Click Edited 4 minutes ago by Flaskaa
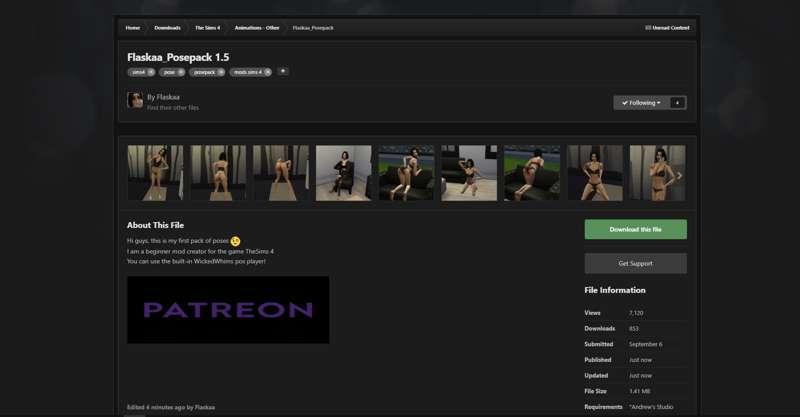Viewport: 800px width, 417px height. [x=171, y=407]
